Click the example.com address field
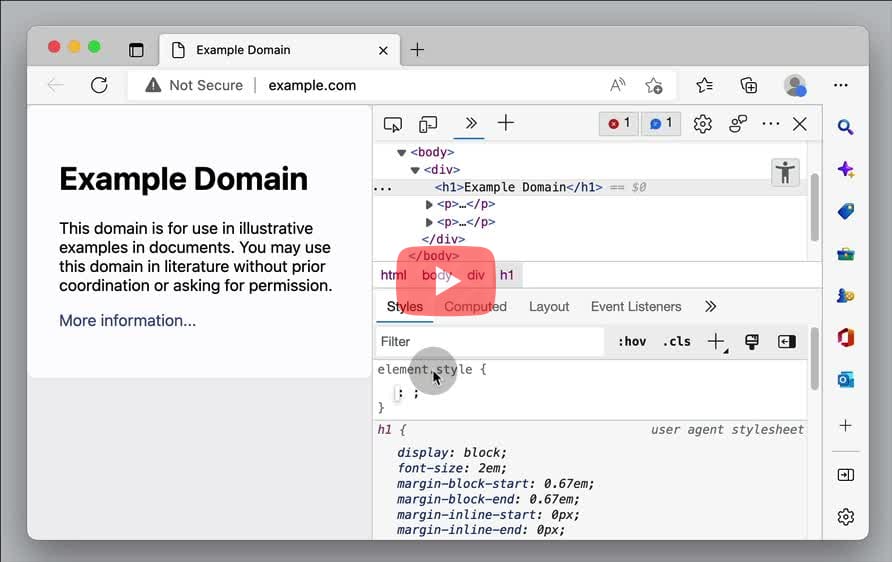892x562 pixels. pos(312,85)
